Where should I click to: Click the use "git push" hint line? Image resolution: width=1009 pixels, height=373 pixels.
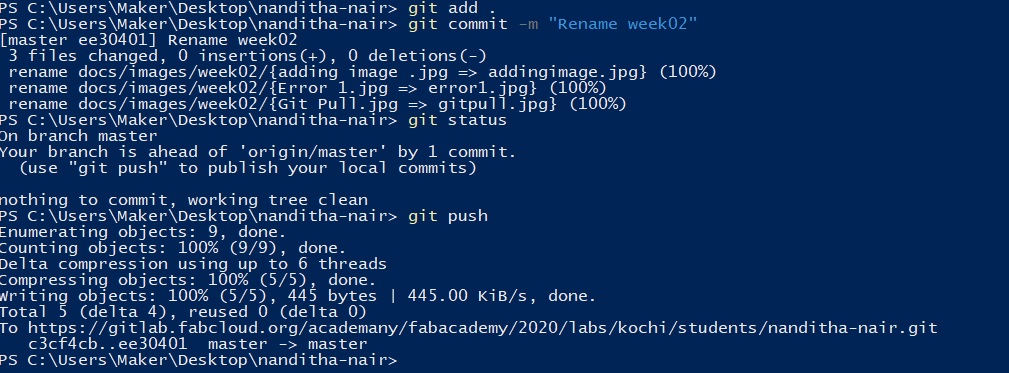pyautogui.click(x=248, y=168)
